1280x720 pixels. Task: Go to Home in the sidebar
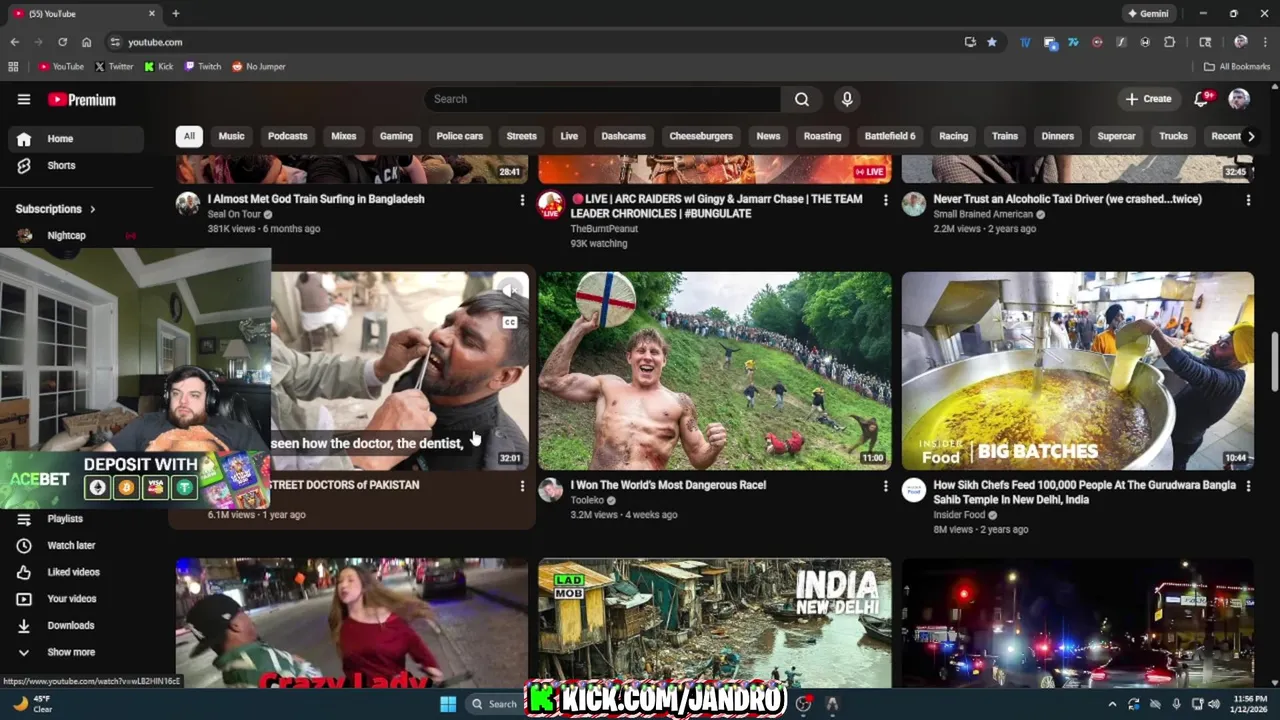pyautogui.click(x=74, y=139)
